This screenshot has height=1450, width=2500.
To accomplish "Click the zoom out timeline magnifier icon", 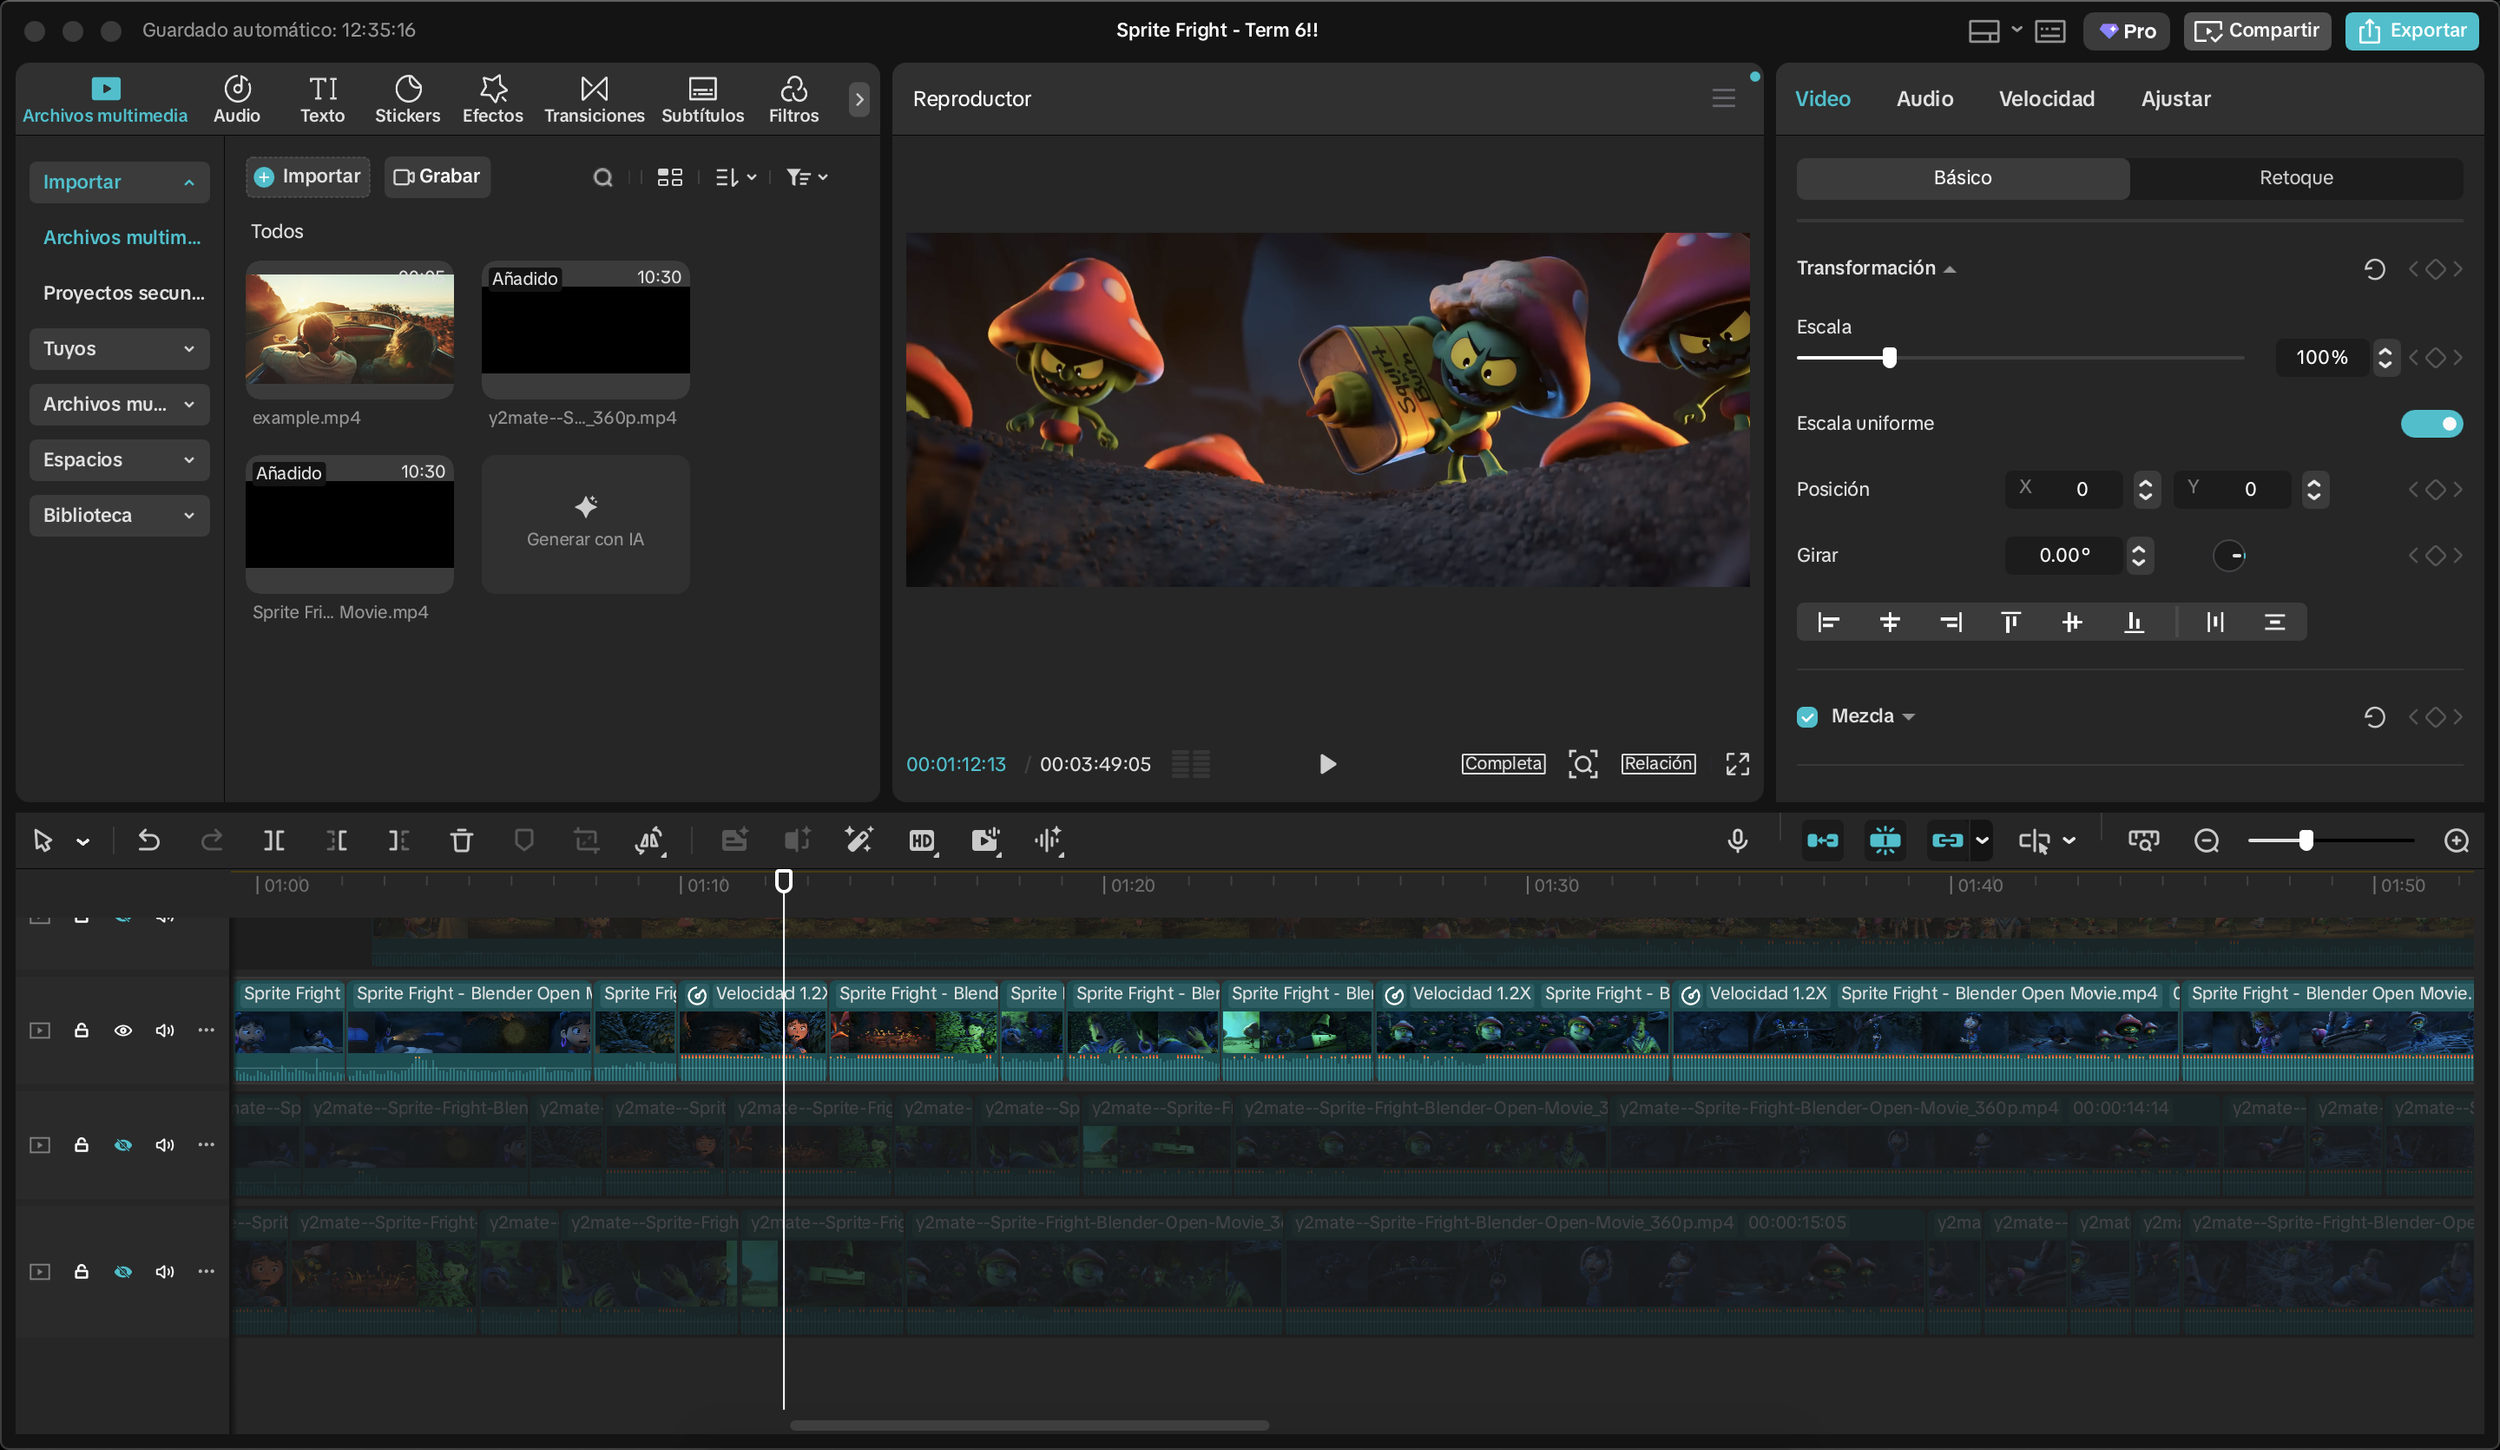I will pos(2206,841).
